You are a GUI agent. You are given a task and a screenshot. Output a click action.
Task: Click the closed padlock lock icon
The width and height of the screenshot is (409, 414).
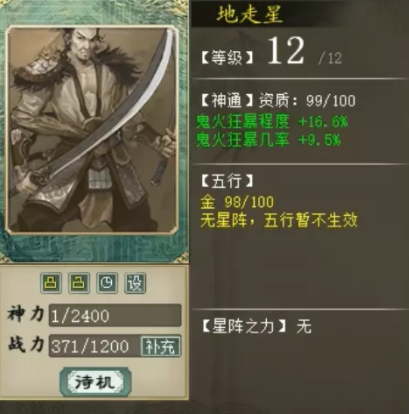click(x=51, y=283)
